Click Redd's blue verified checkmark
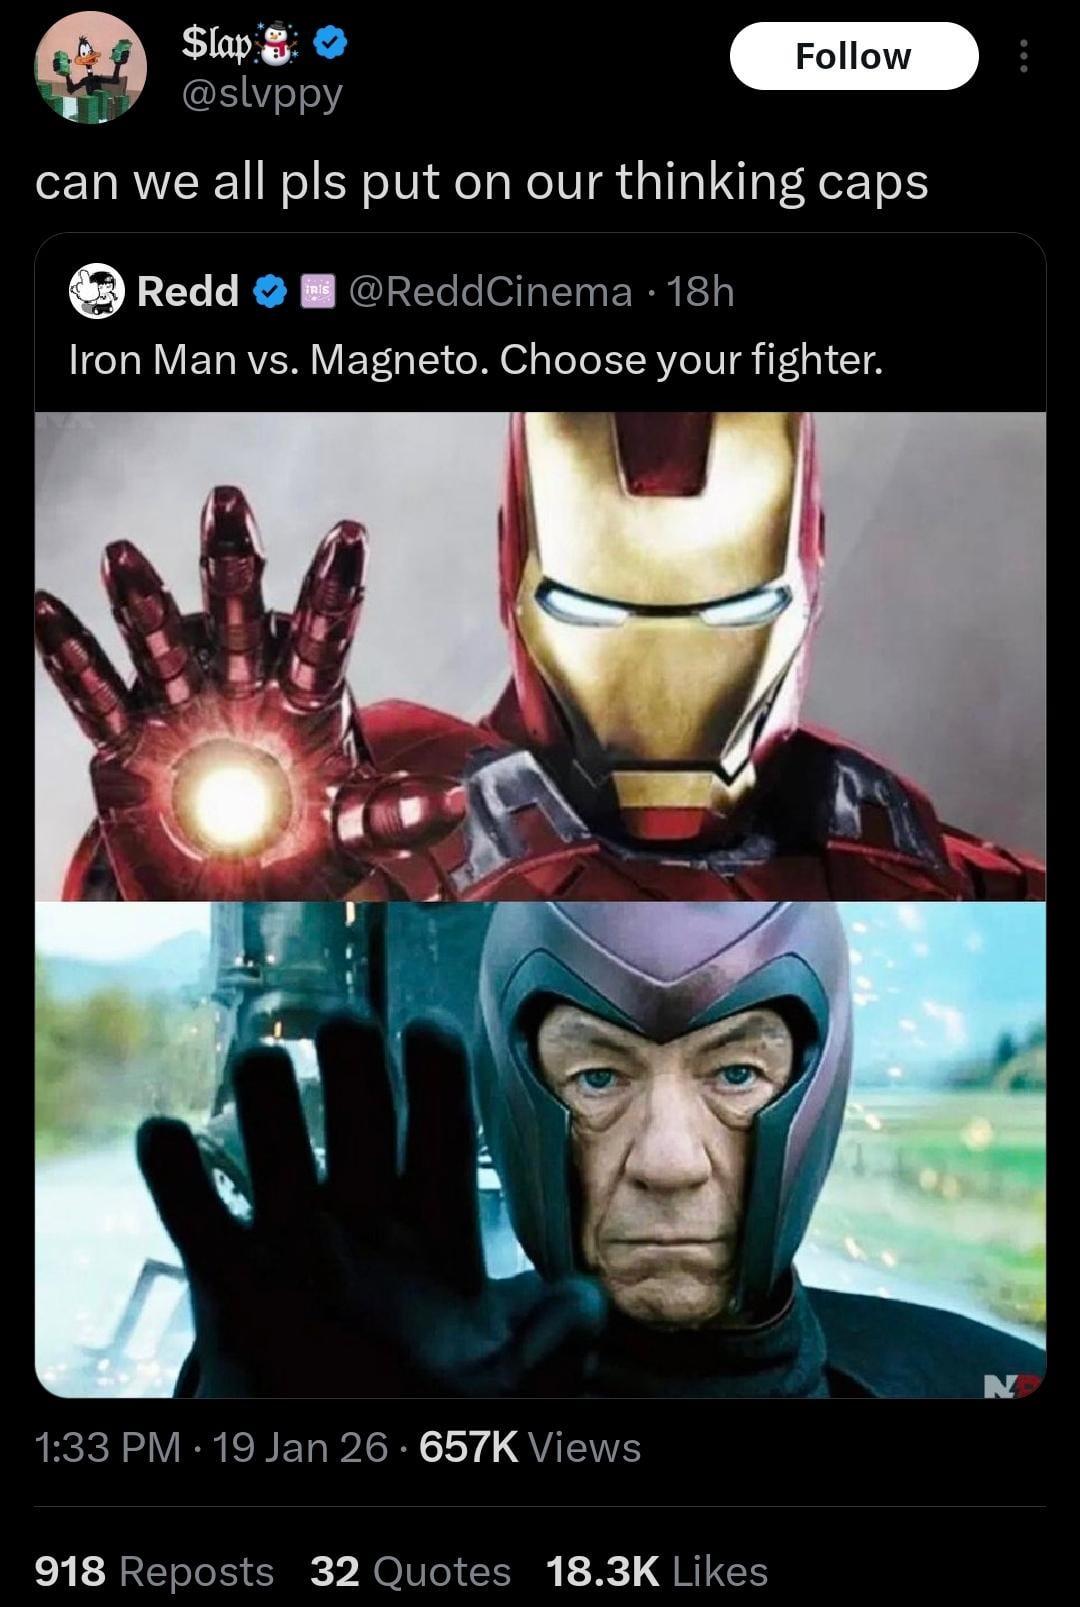Image resolution: width=1080 pixels, height=1607 pixels. 266,292
